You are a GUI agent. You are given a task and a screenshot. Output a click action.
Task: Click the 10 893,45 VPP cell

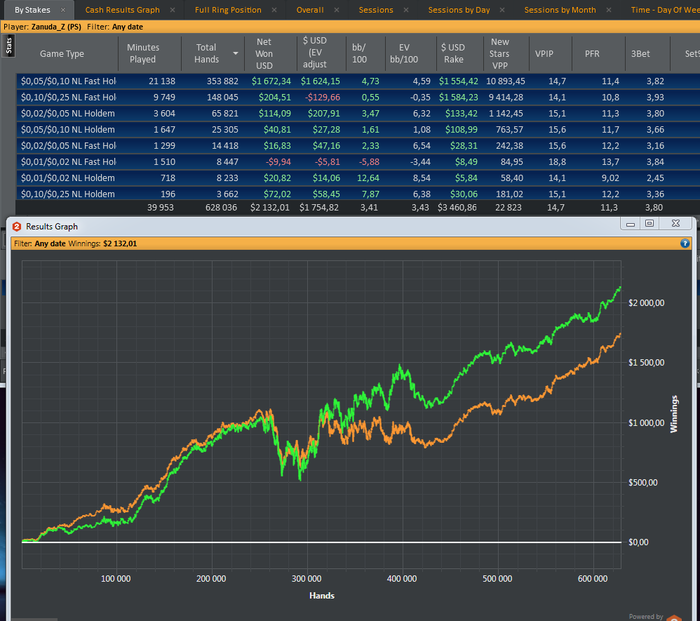[x=505, y=81]
